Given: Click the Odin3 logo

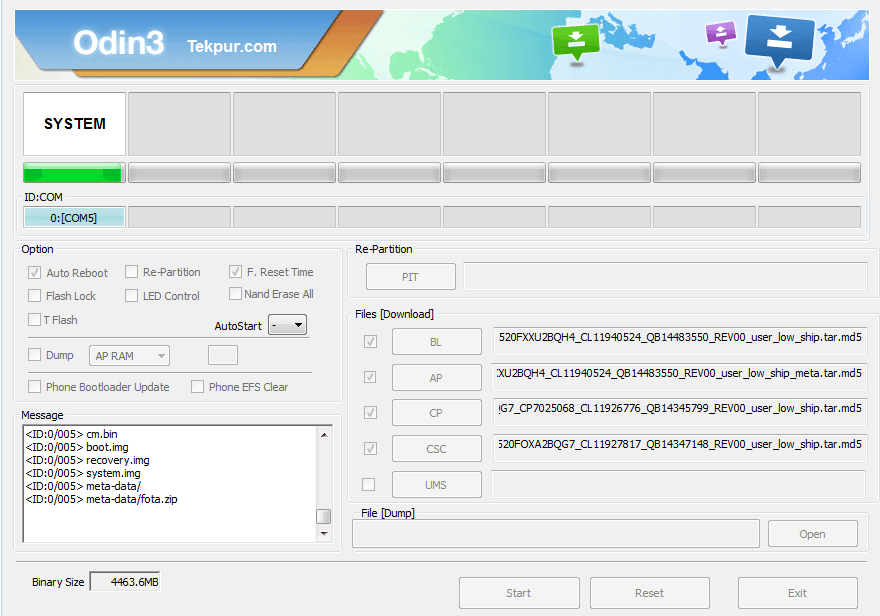Looking at the screenshot, I should tap(119, 43).
